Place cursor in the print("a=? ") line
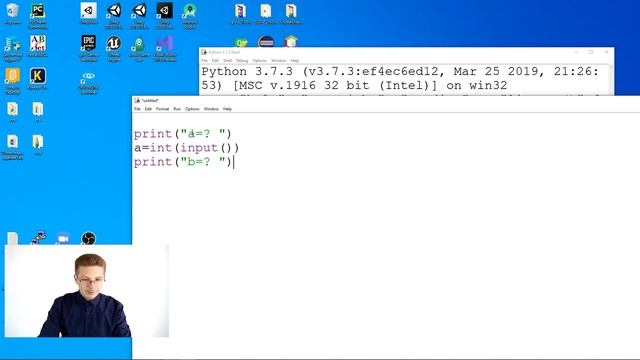Image resolution: width=640 pixels, height=360 pixels. point(182,134)
